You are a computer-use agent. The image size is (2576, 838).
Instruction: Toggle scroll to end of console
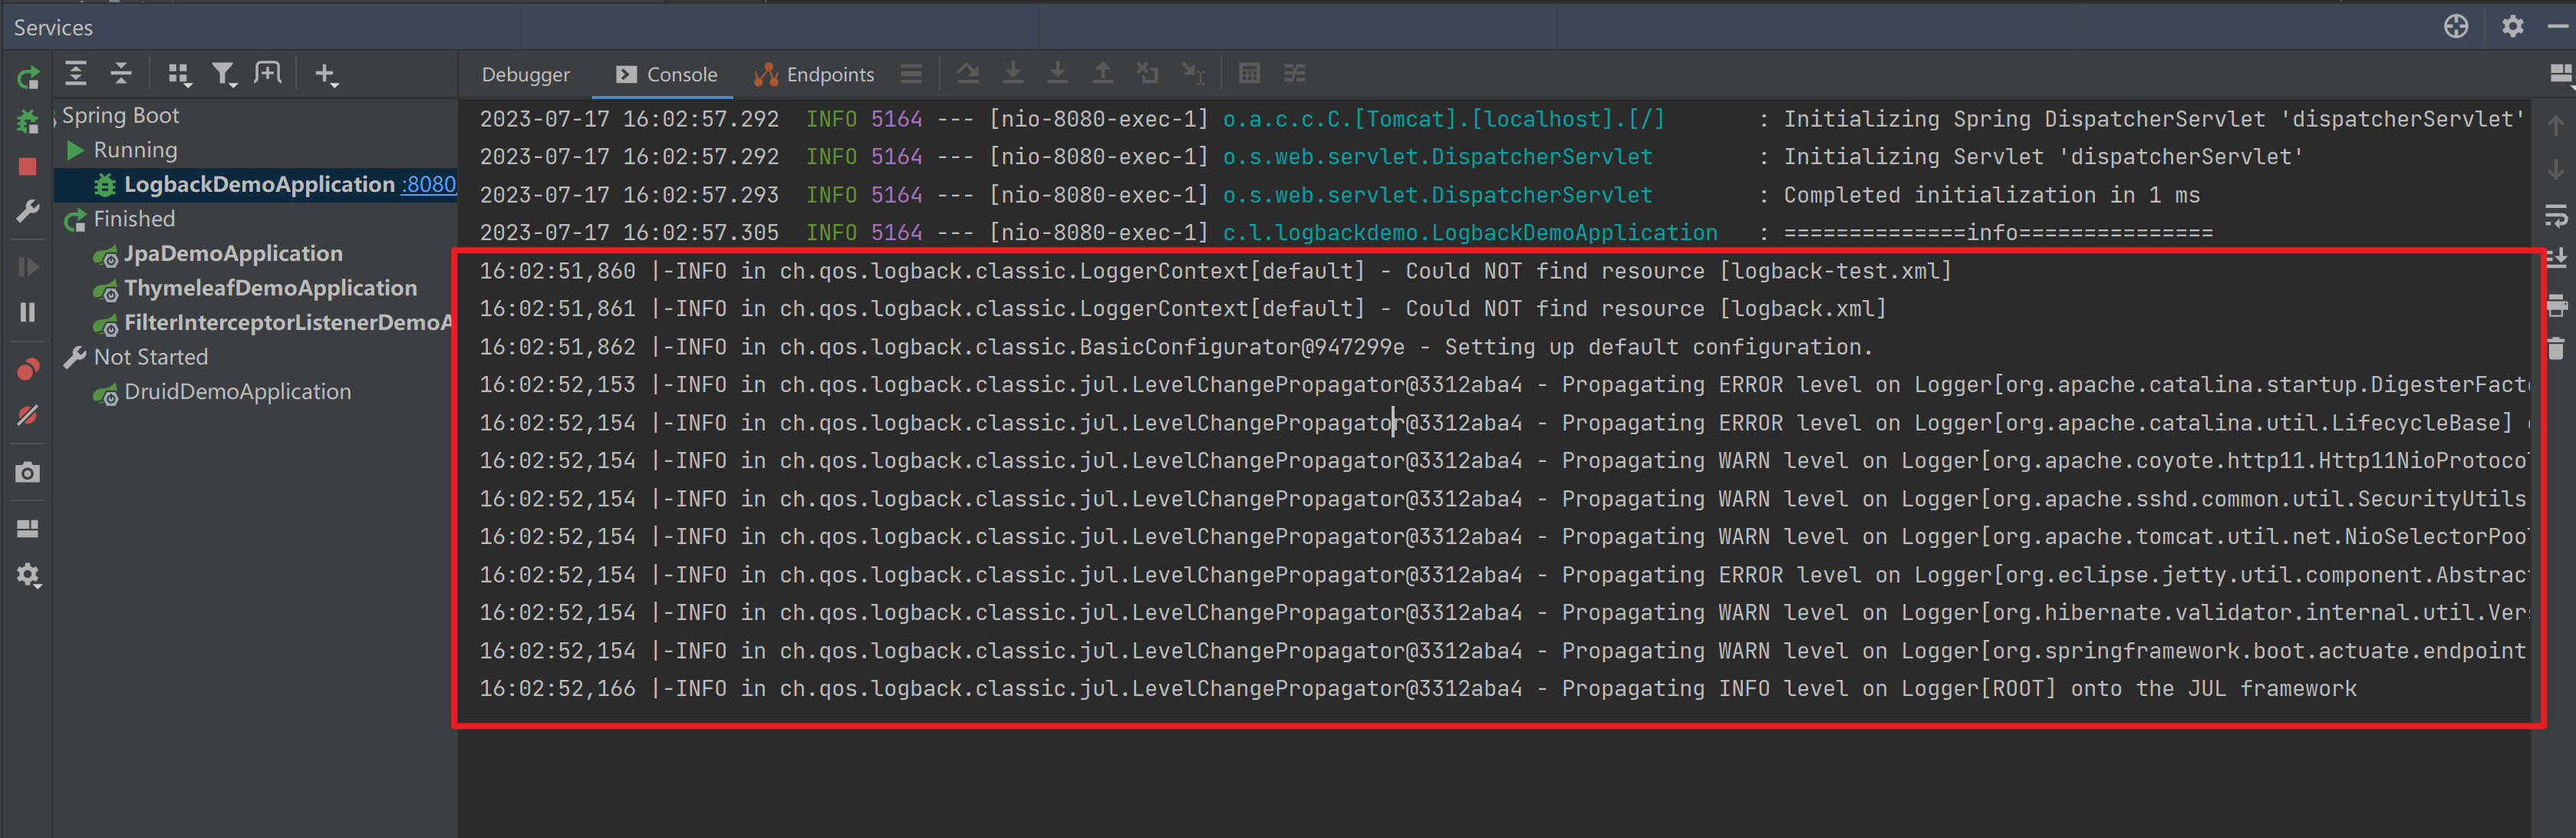pyautogui.click(x=2556, y=259)
